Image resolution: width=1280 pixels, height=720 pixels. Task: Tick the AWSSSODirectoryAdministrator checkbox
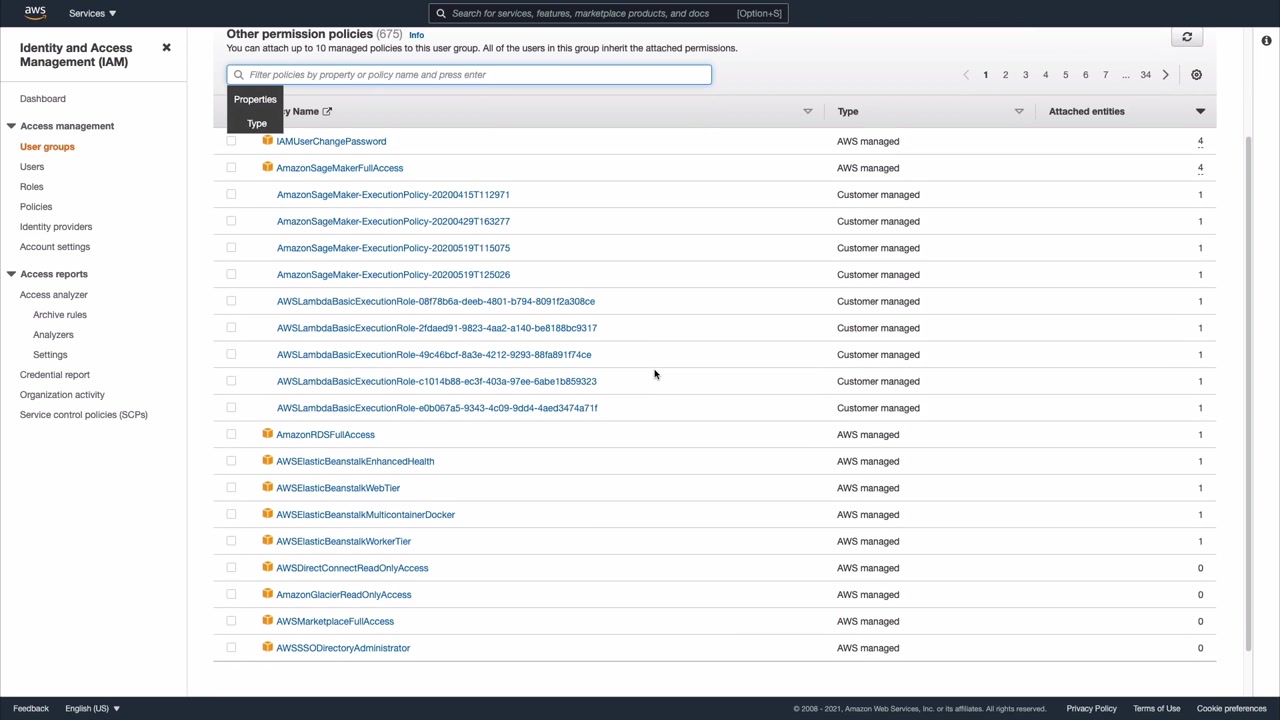point(231,648)
